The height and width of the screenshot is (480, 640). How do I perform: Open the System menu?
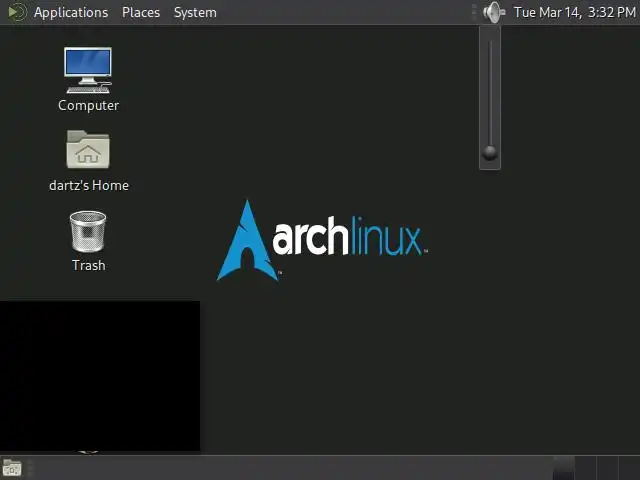point(195,12)
